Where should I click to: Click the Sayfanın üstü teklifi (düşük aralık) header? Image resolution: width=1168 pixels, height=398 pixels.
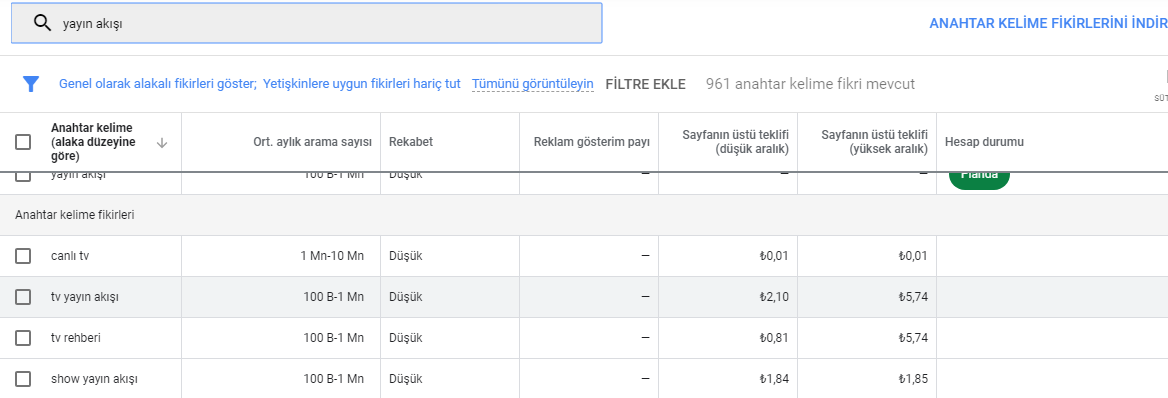735,142
